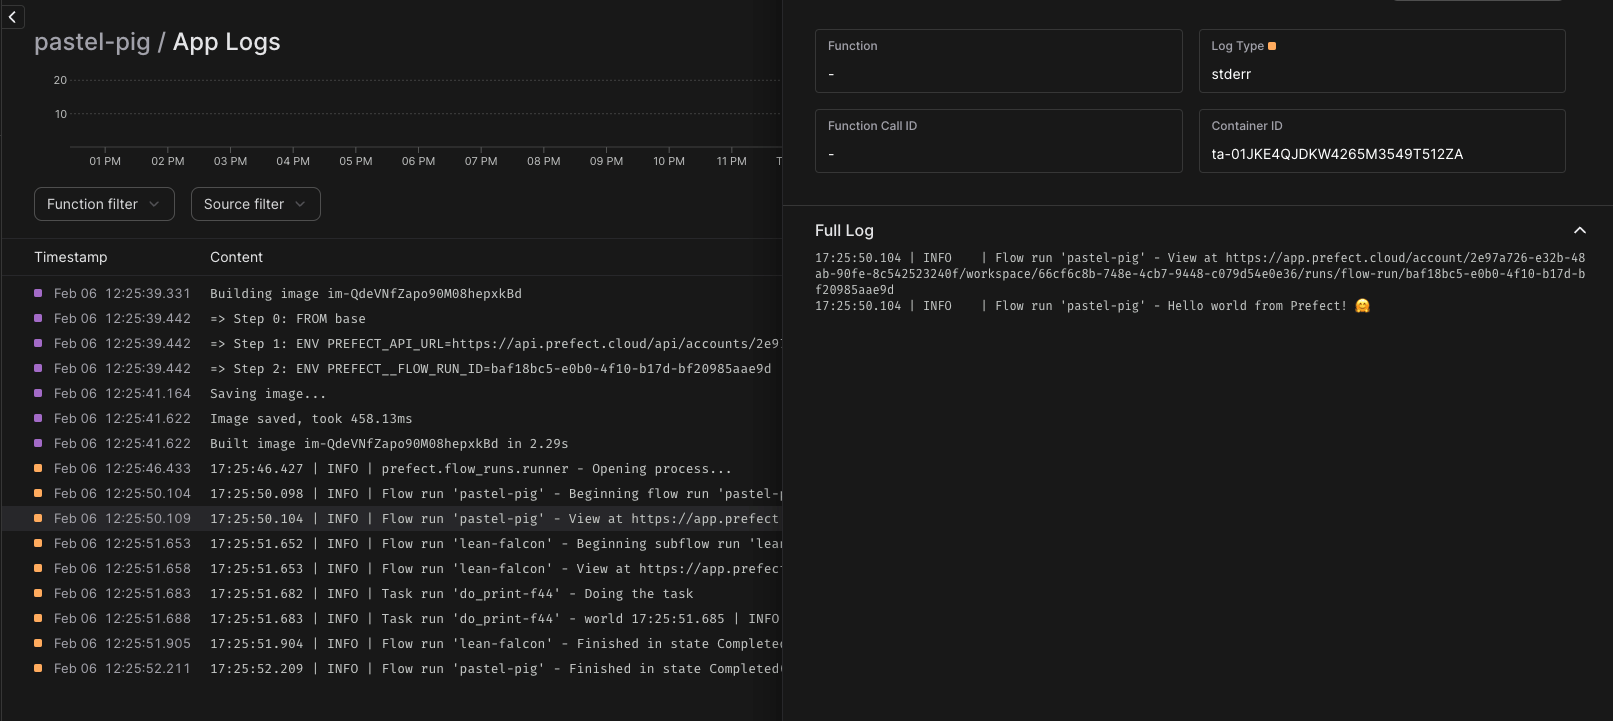Click the back arrow icon at top left

13,17
